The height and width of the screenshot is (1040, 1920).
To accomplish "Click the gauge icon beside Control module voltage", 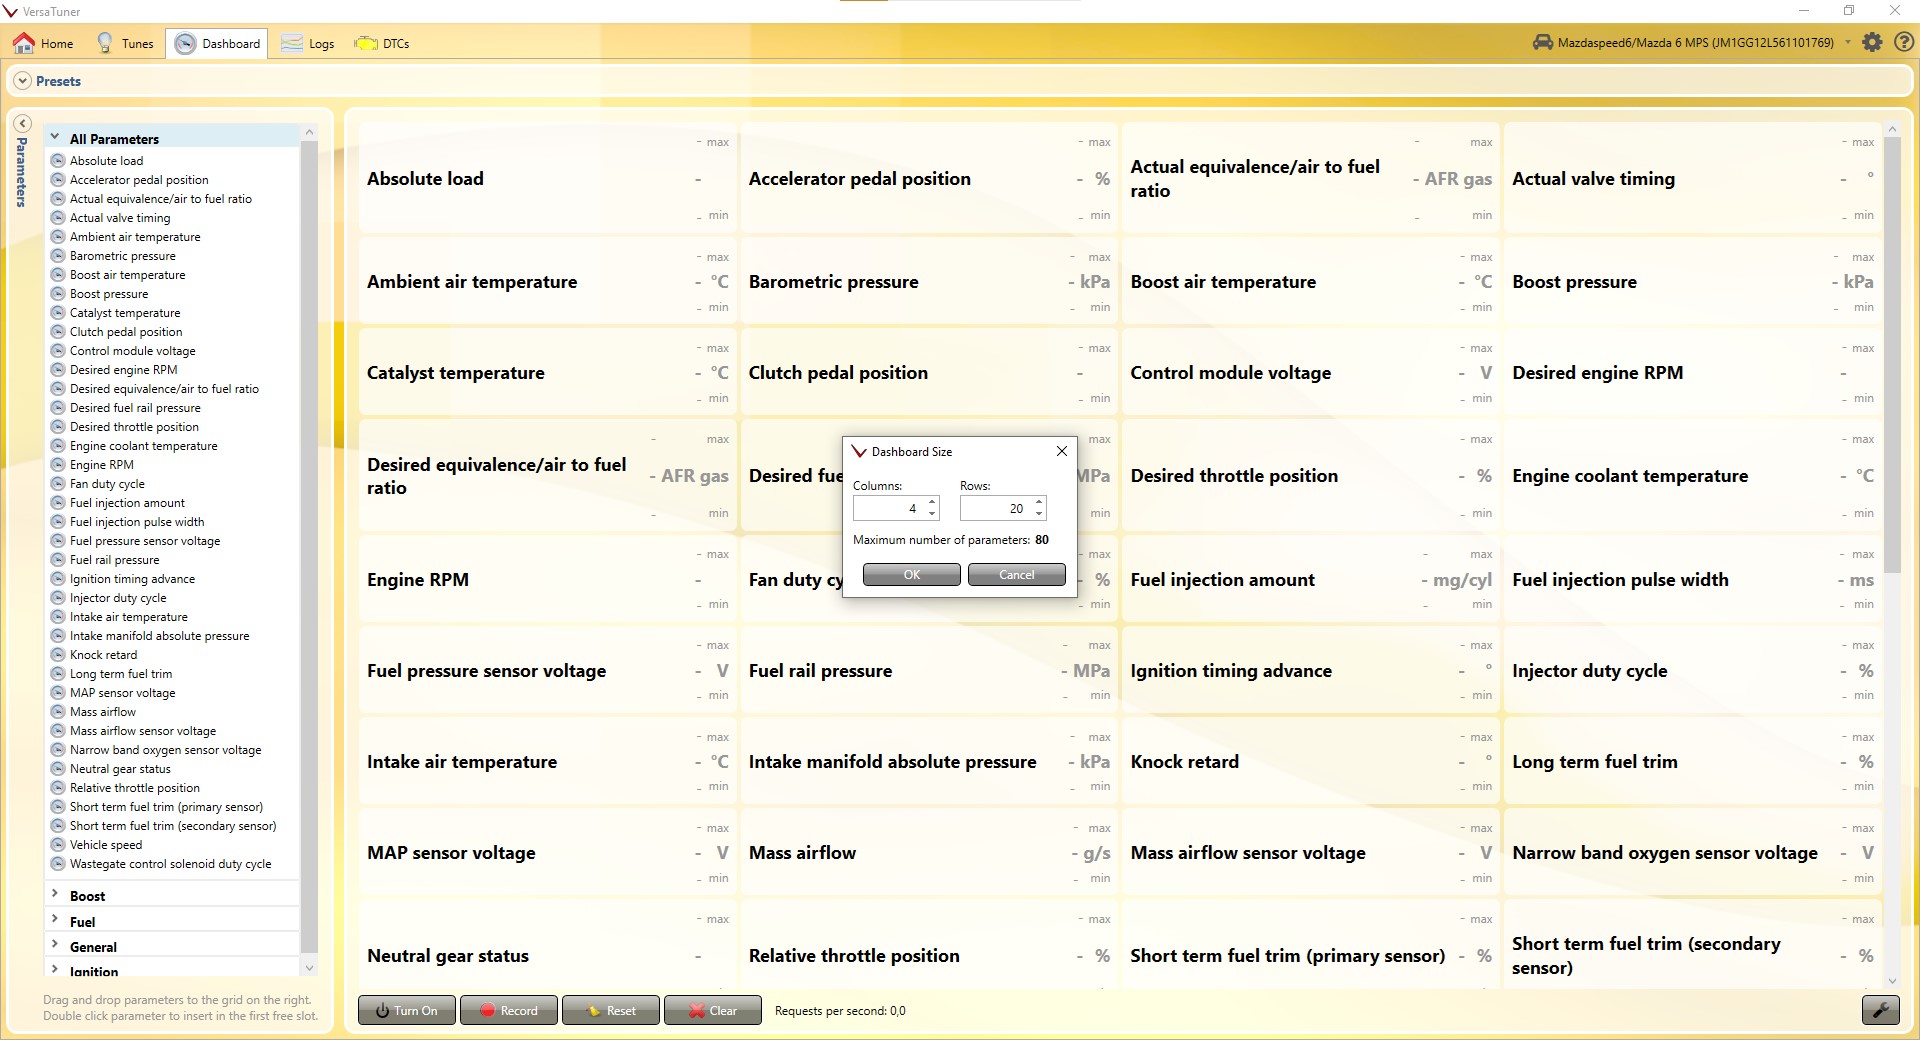I will tap(58, 350).
